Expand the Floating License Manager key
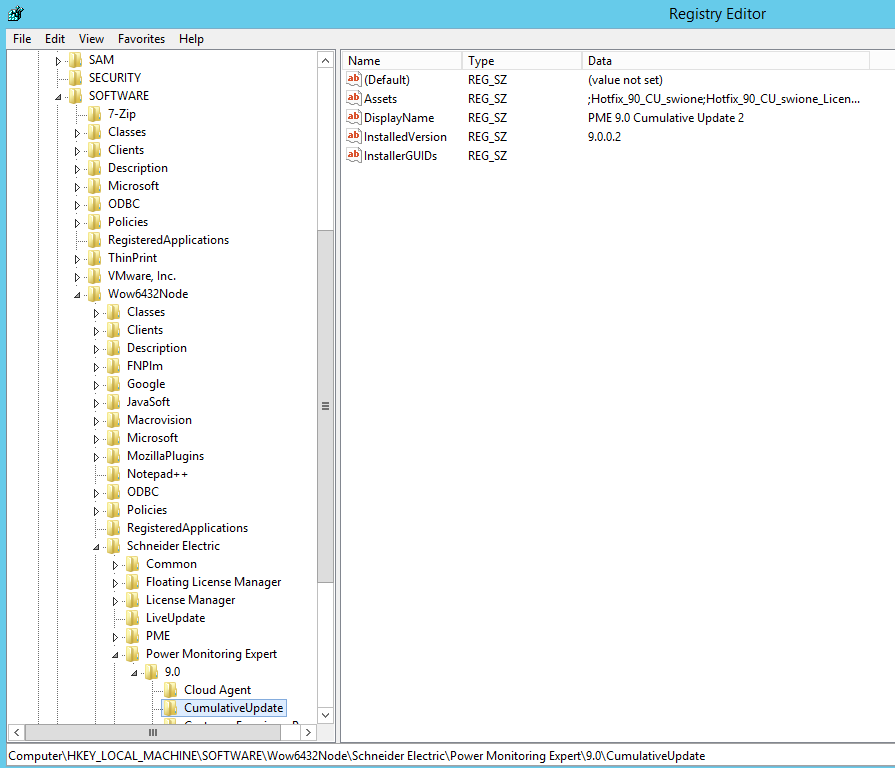This screenshot has width=895, height=768. click(115, 583)
